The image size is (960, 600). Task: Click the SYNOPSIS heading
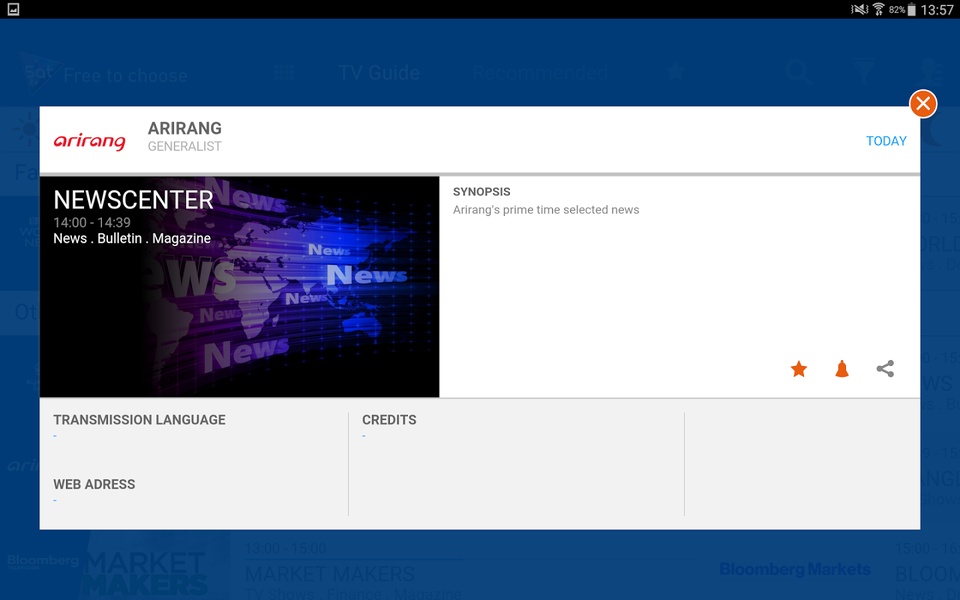coord(481,192)
